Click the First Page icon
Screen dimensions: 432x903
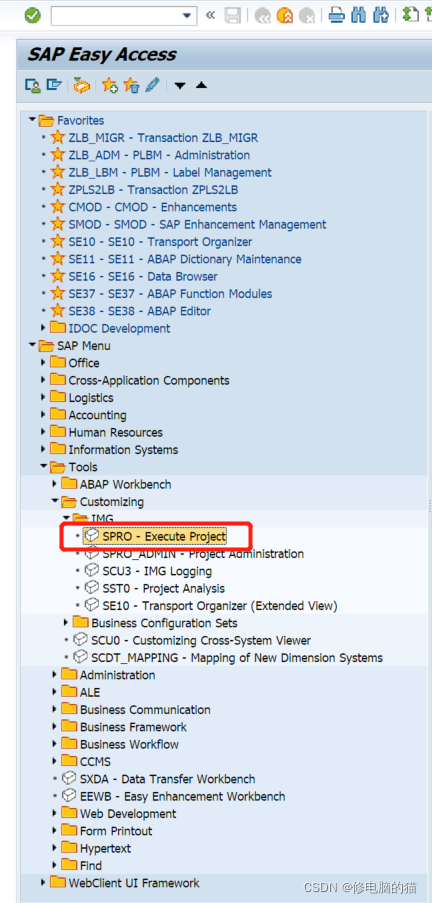410,15
